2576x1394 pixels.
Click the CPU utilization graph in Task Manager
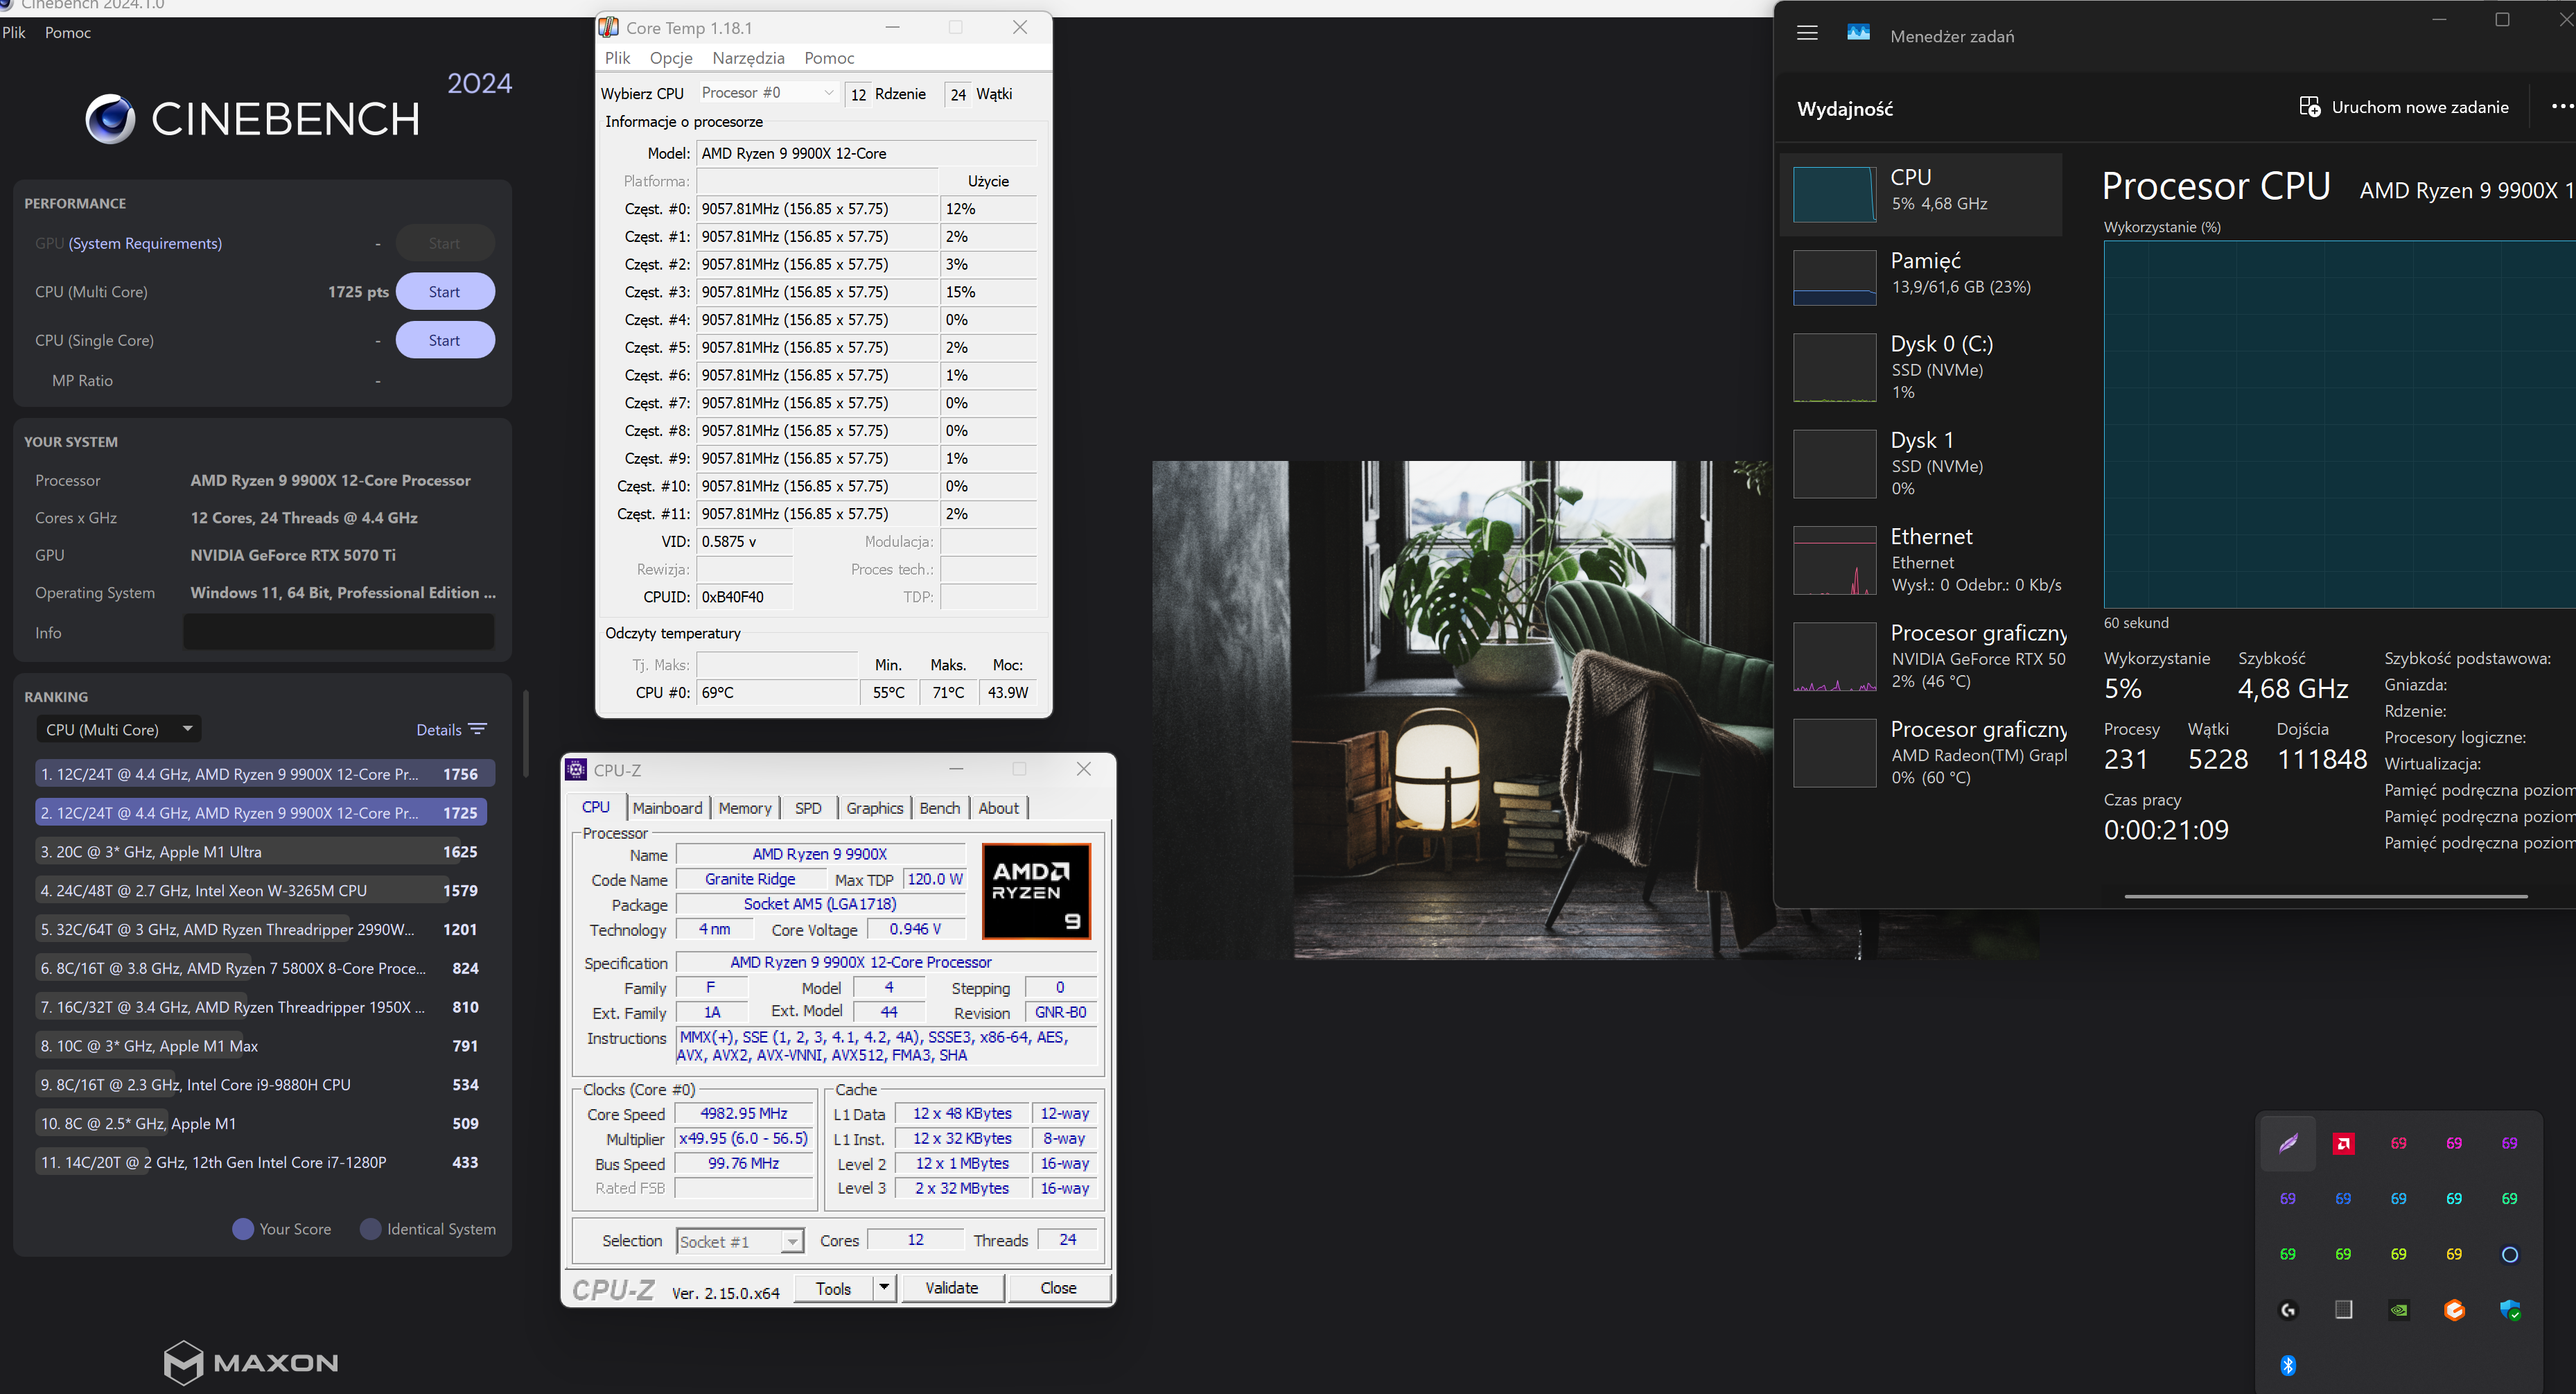[x=2340, y=424]
